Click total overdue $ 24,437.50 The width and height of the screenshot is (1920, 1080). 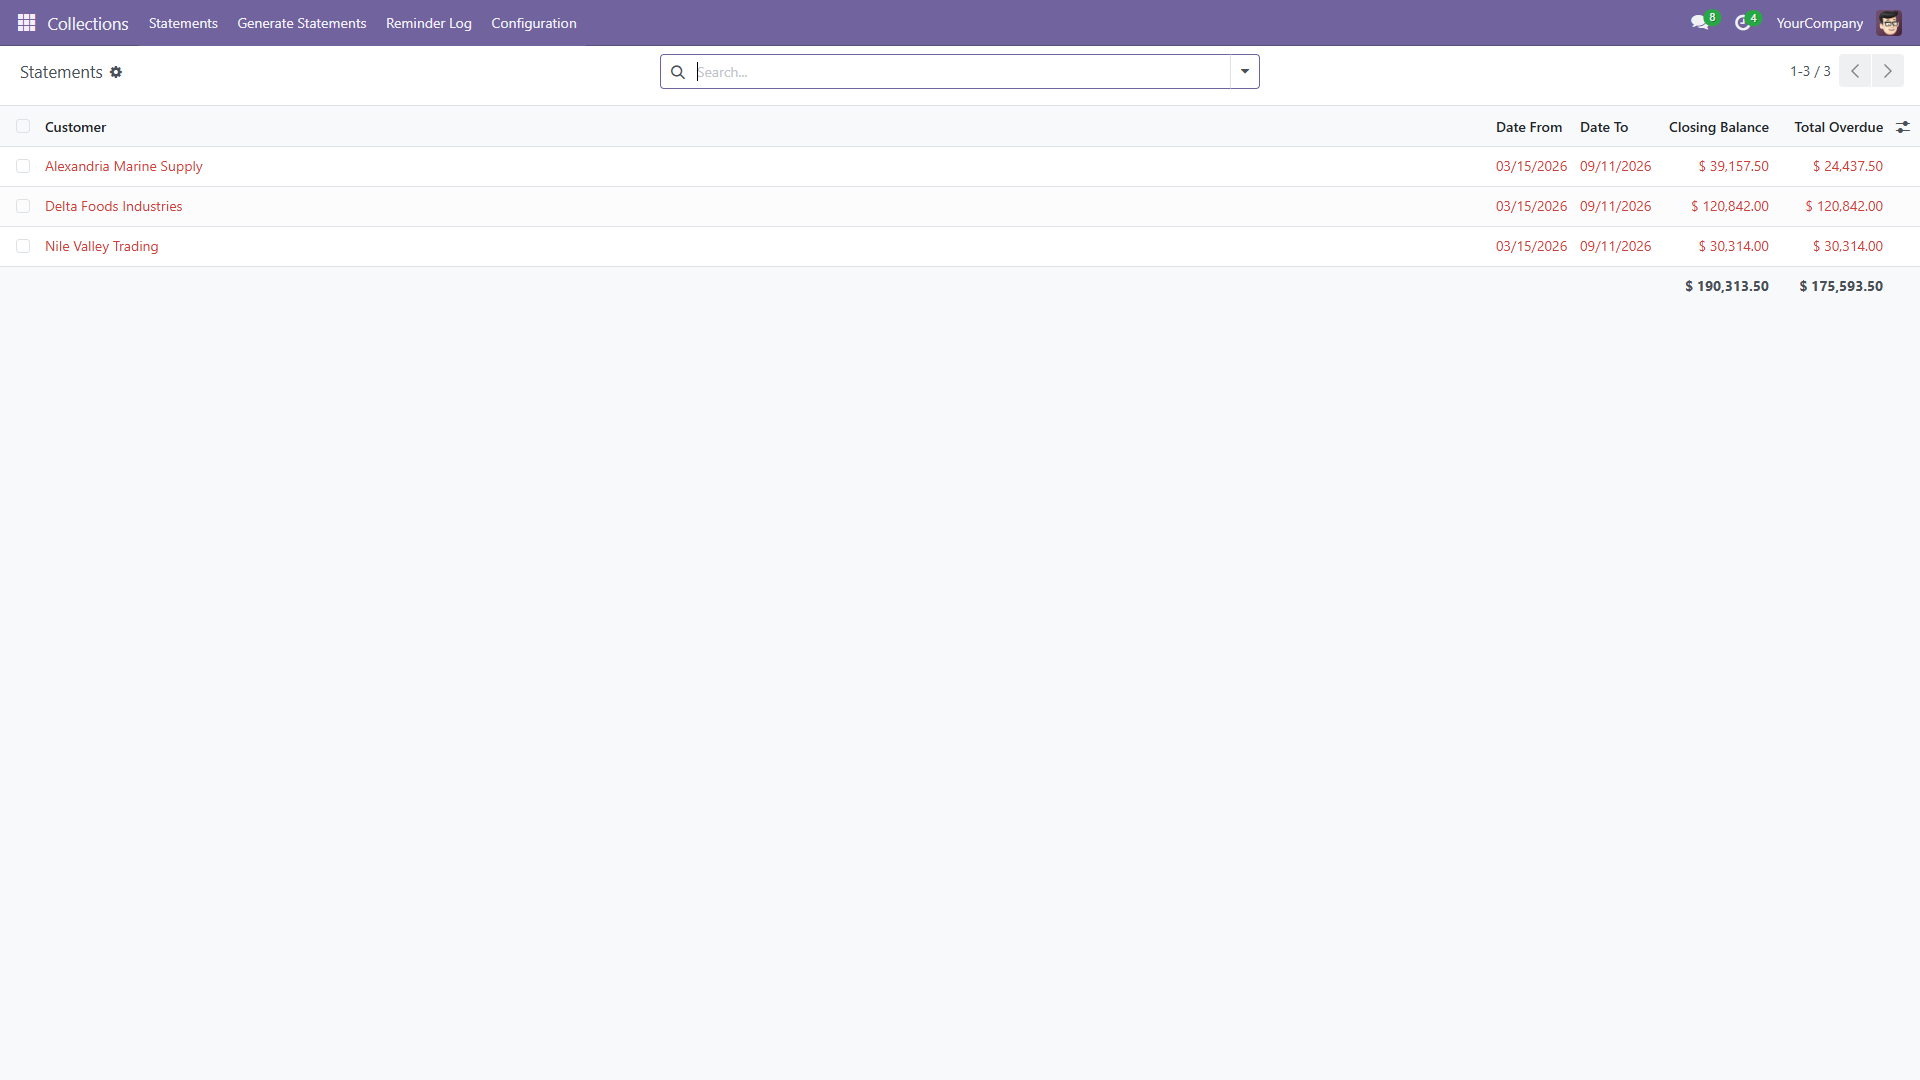1848,166
